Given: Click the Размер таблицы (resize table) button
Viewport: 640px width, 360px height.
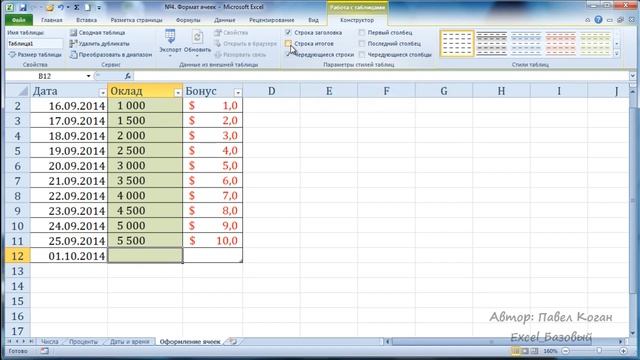Looking at the screenshot, I should click(35, 55).
